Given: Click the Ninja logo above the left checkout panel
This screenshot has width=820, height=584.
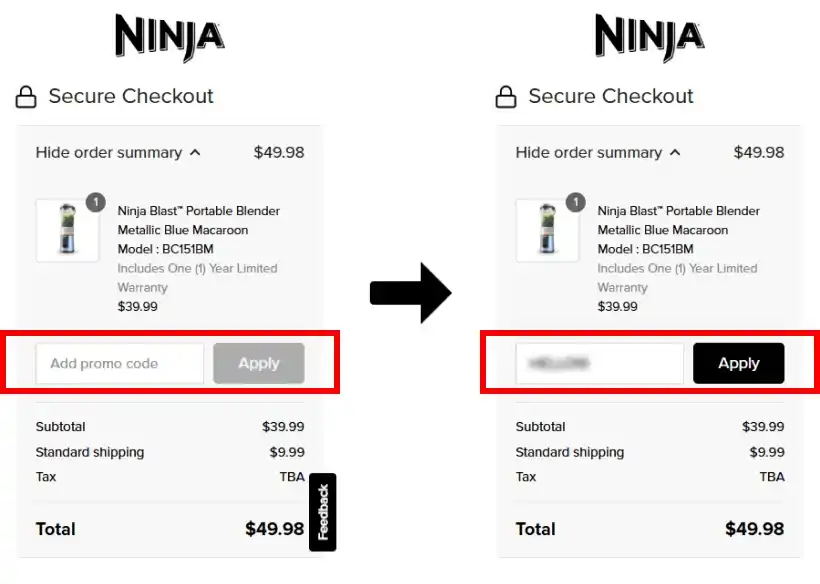Looking at the screenshot, I should point(169,39).
